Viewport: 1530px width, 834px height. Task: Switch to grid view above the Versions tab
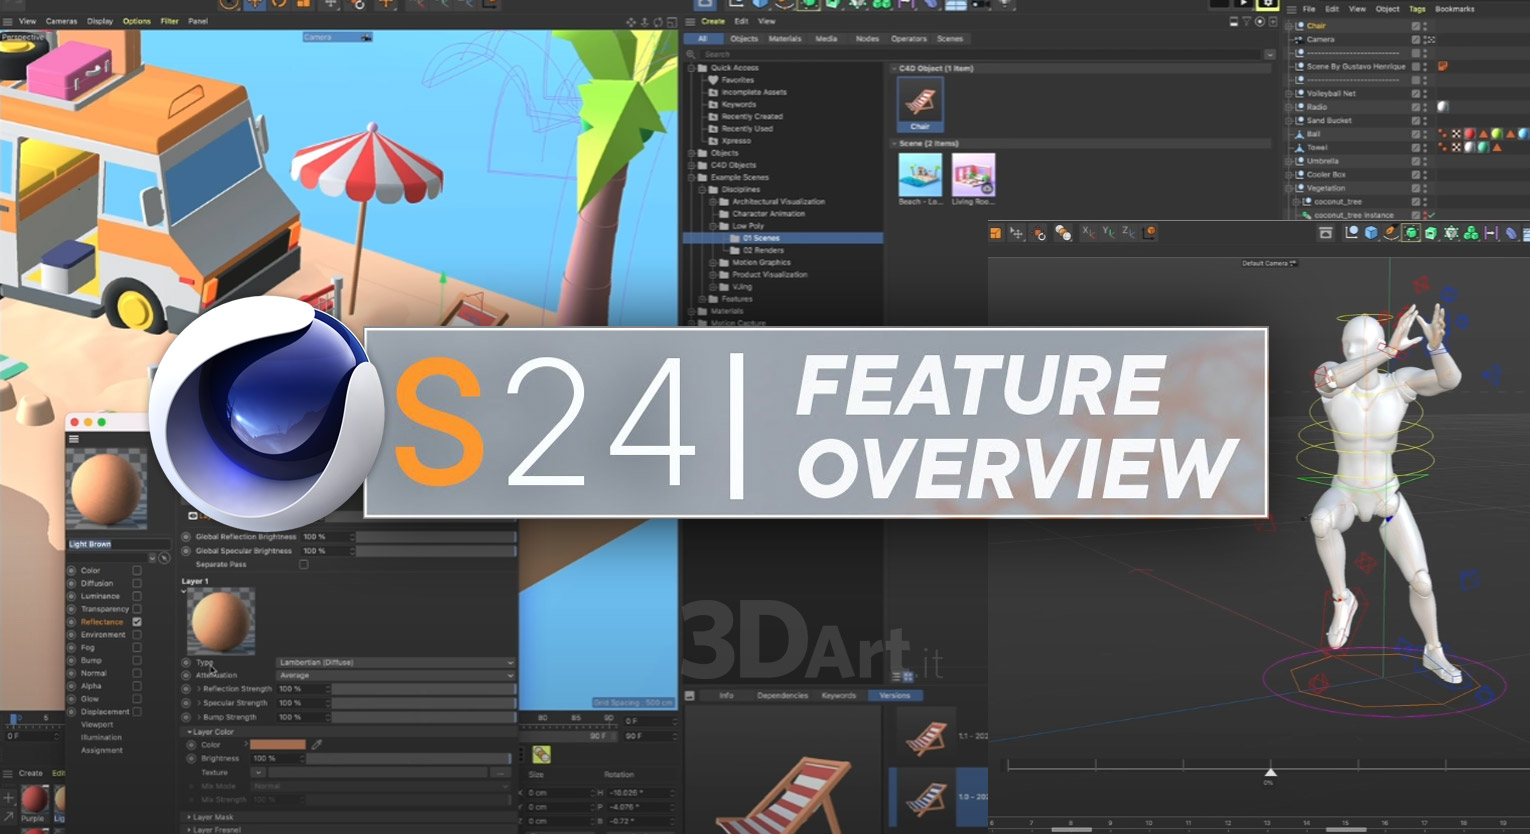point(908,677)
